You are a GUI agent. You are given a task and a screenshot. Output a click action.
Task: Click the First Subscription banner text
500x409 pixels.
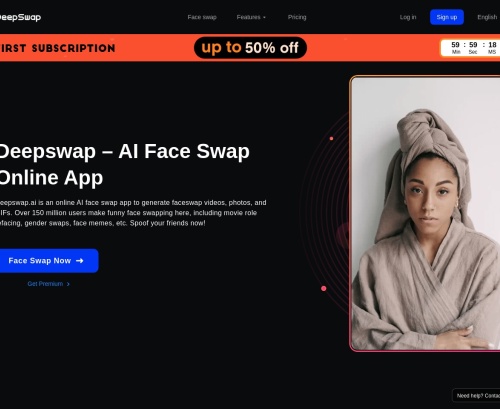58,48
